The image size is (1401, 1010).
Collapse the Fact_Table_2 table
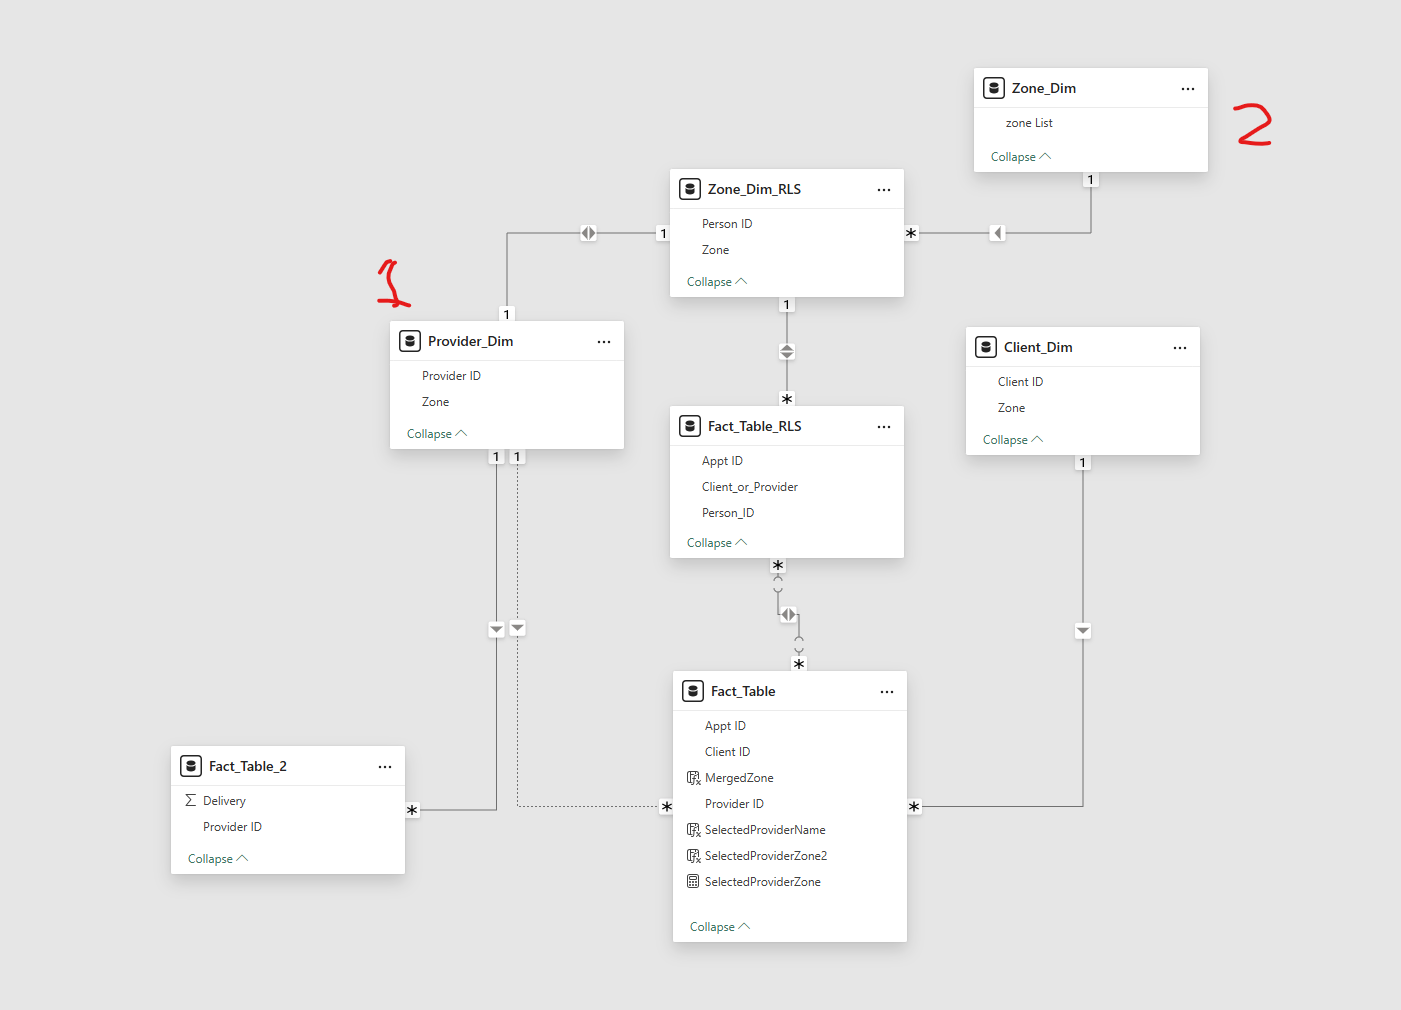click(218, 859)
